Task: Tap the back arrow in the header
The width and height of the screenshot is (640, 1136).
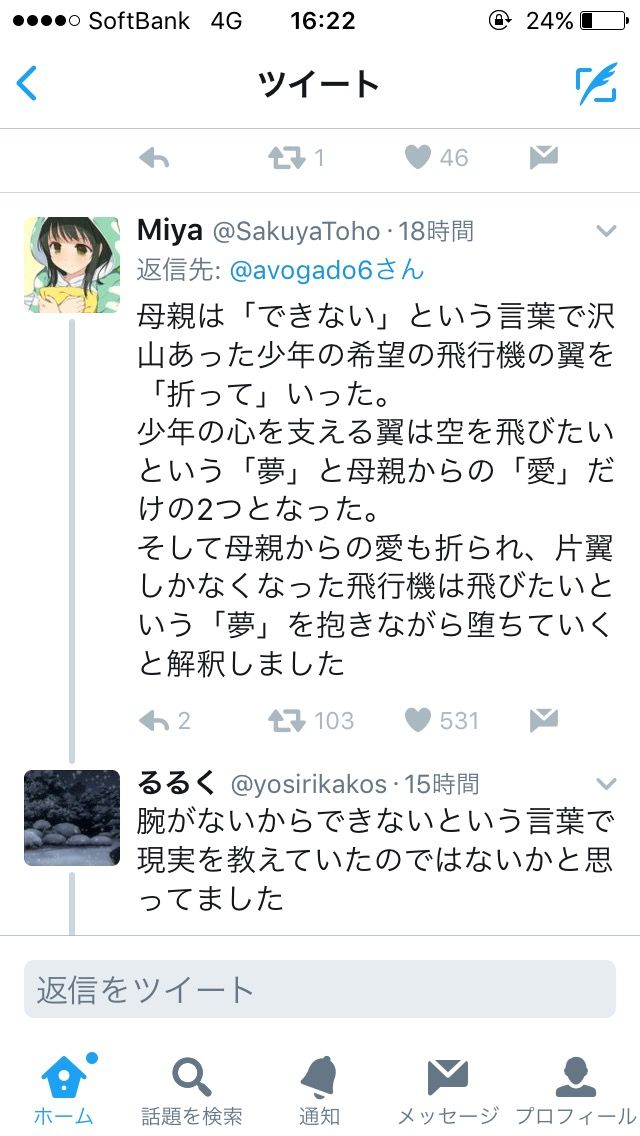Action: pyautogui.click(x=26, y=83)
